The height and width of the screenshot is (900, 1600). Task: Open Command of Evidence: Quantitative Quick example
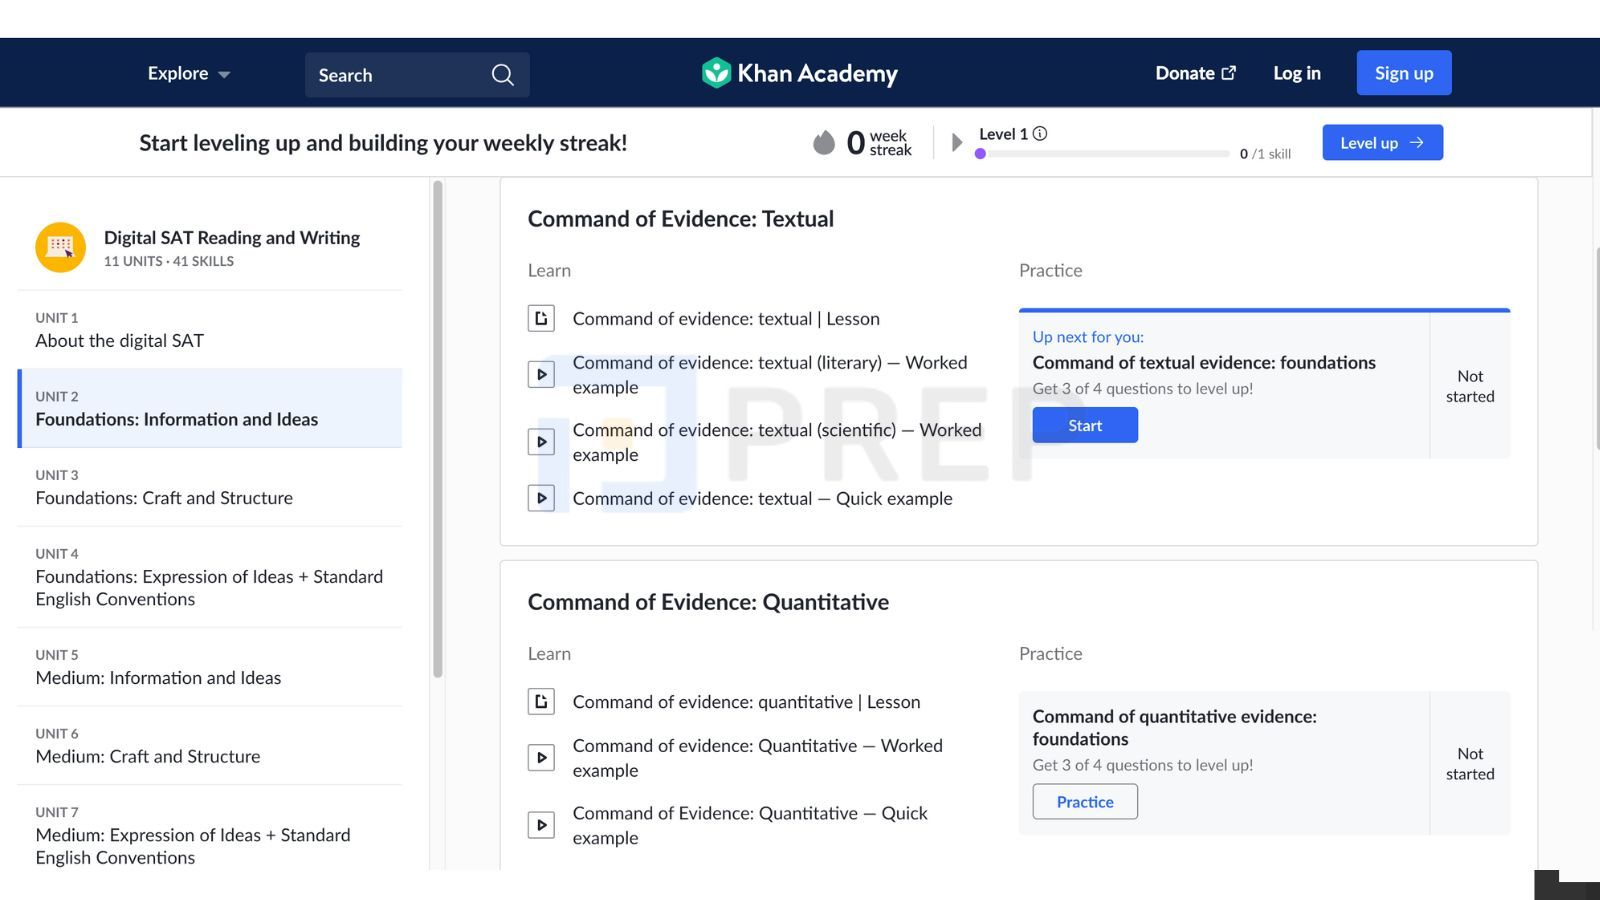click(750, 825)
